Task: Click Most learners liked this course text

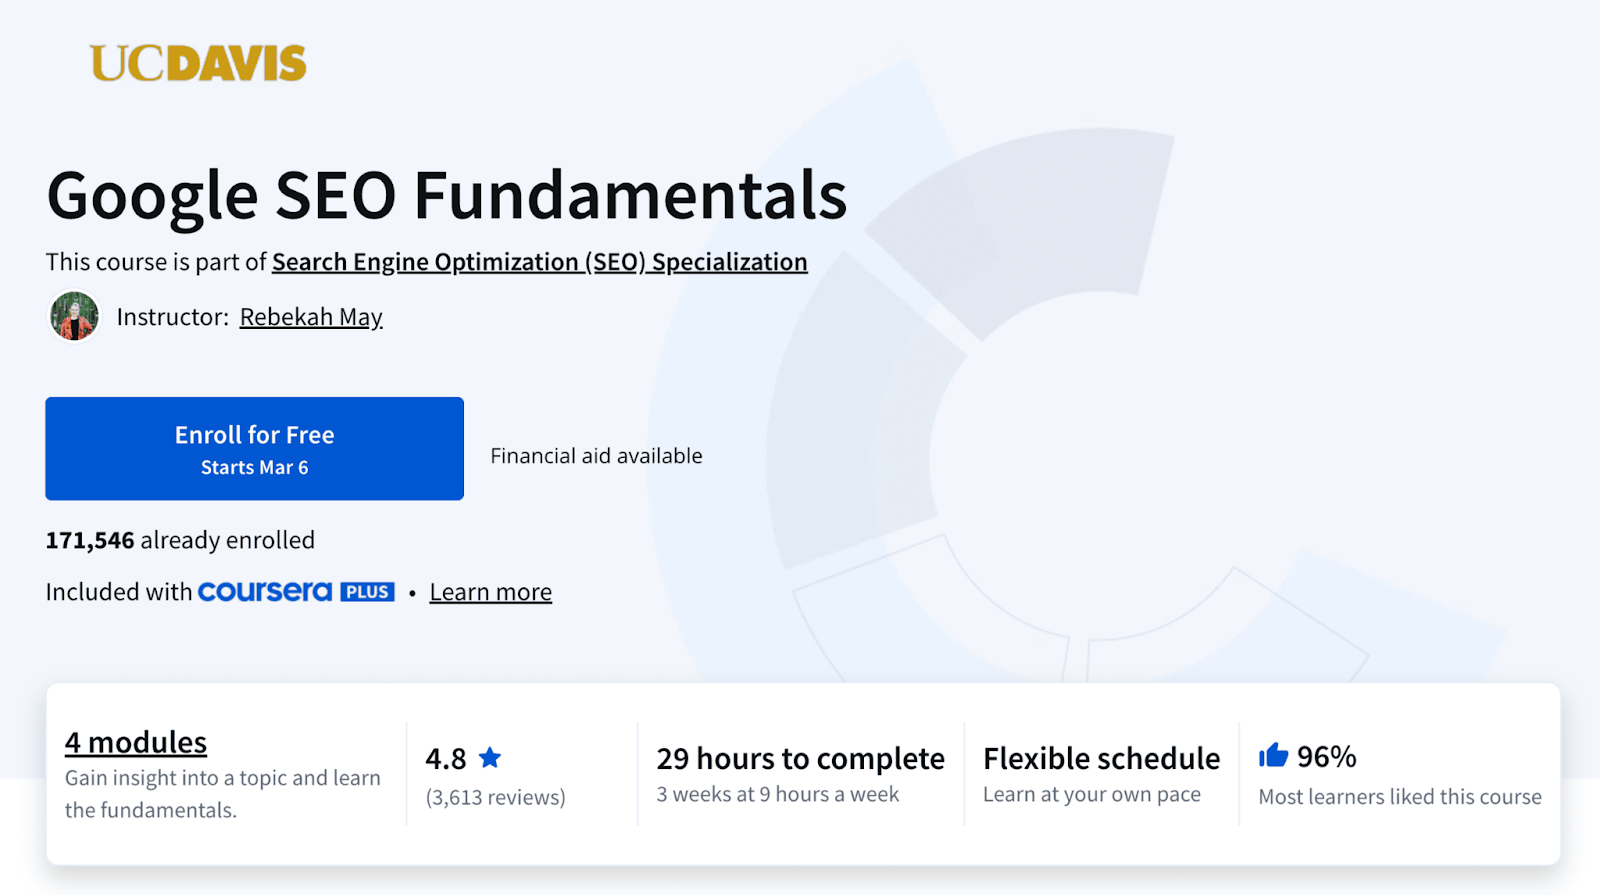Action: [1399, 797]
